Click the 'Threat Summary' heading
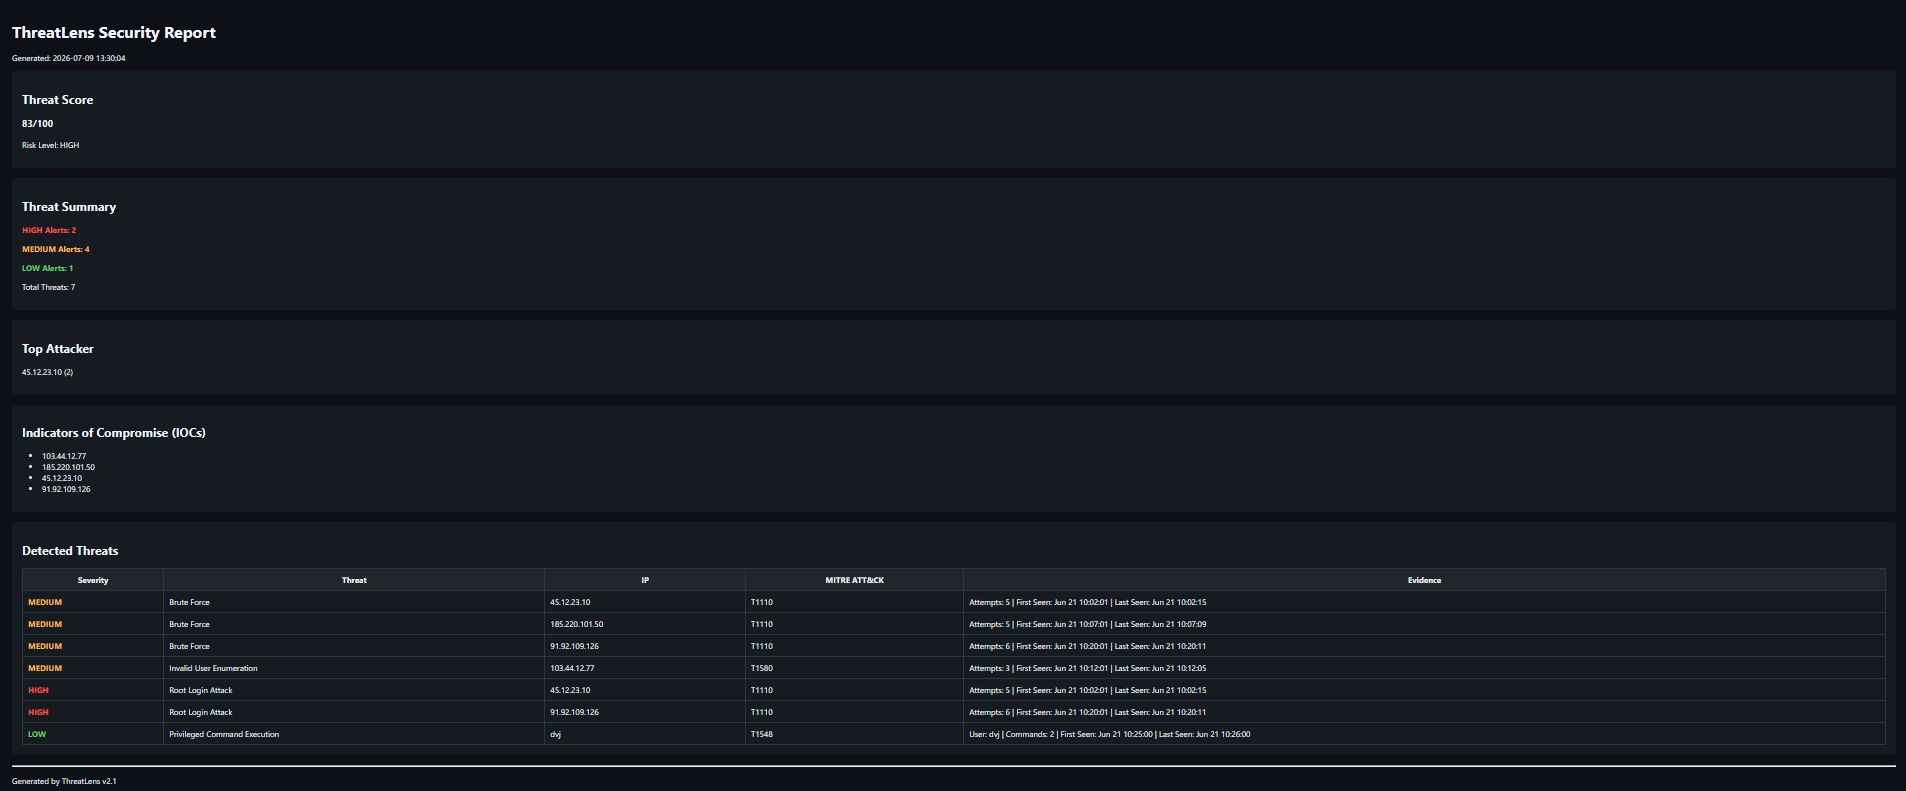This screenshot has height=791, width=1906. tap(69, 207)
